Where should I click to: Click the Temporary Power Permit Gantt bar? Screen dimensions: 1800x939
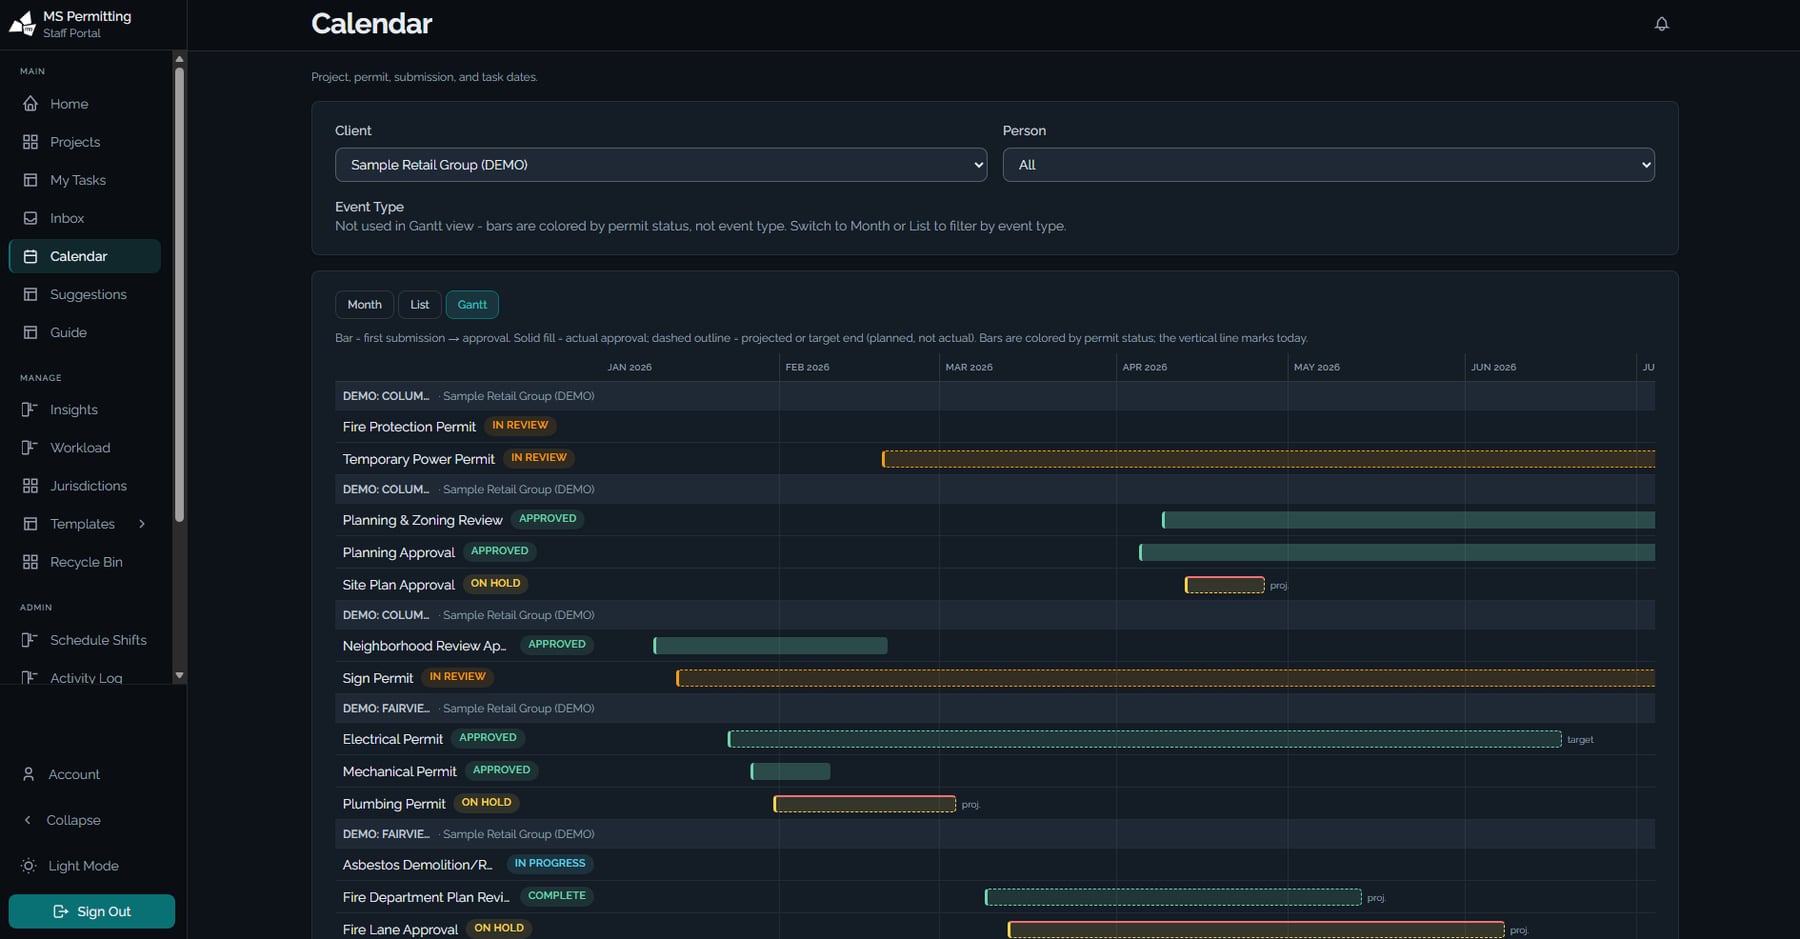click(x=1268, y=459)
